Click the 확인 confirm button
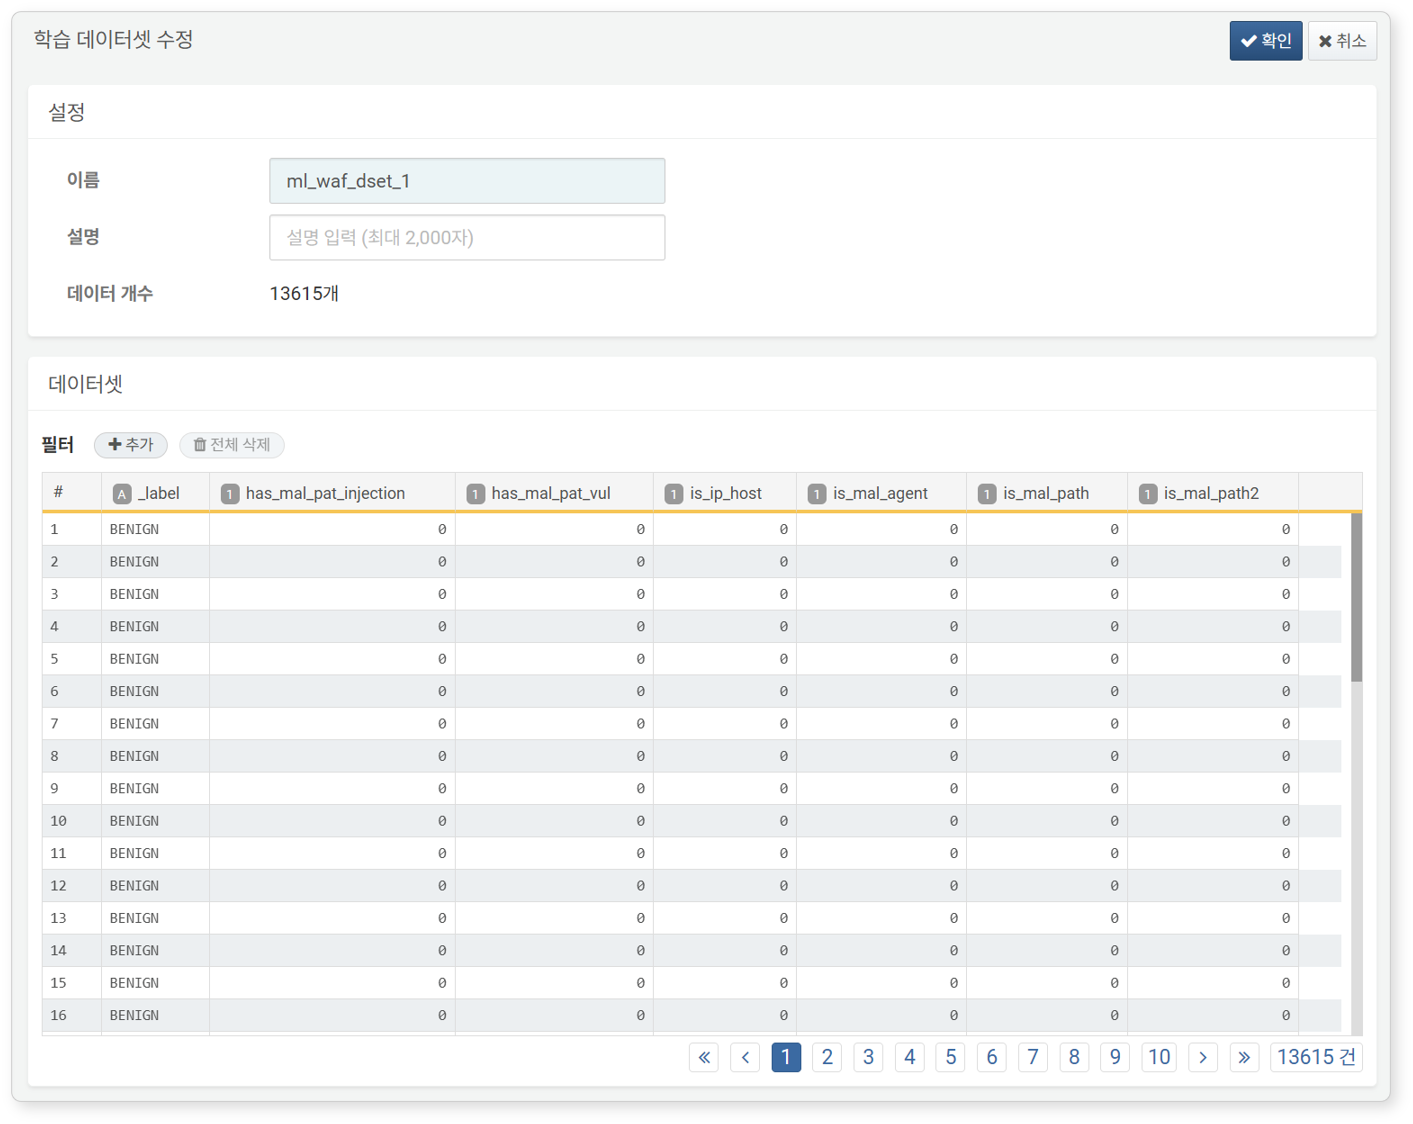Image resolution: width=1413 pixels, height=1124 pixels. tap(1265, 41)
